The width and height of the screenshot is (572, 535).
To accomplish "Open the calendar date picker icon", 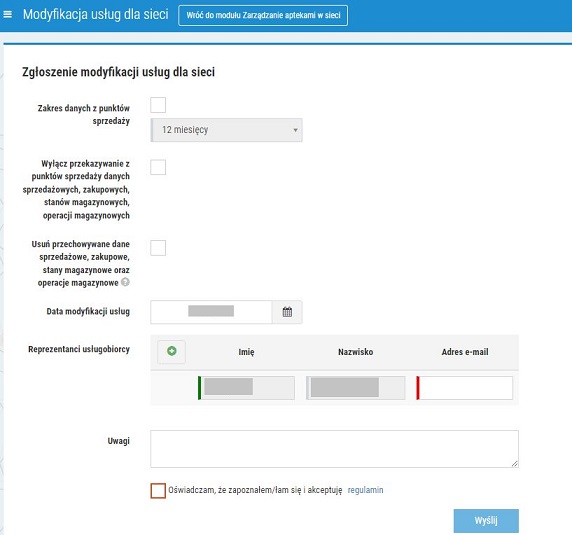I will (x=287, y=312).
